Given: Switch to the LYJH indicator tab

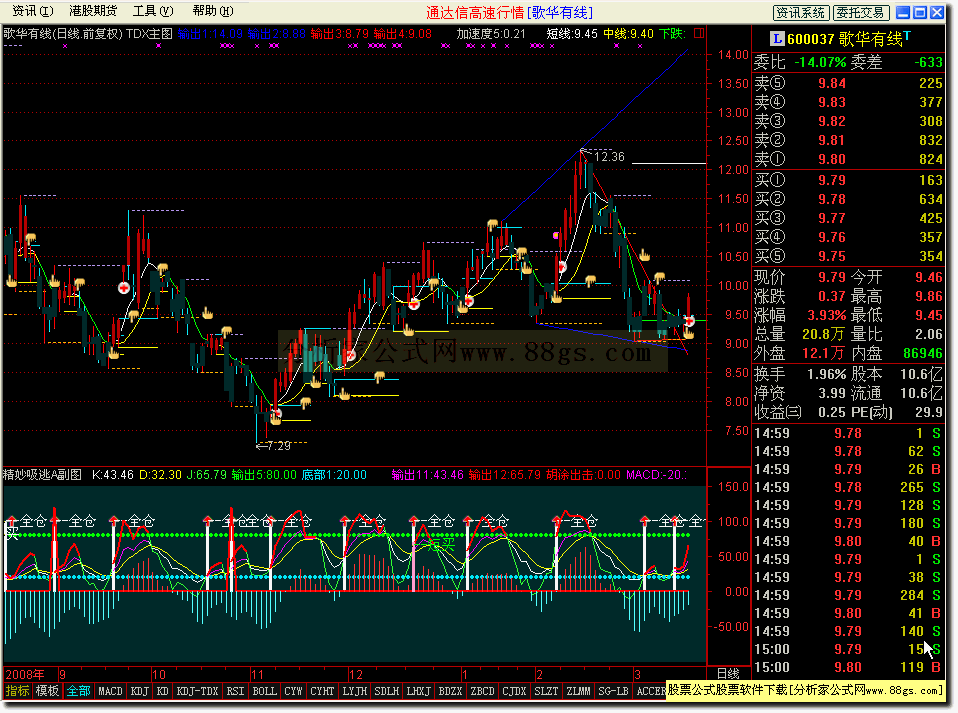Looking at the screenshot, I should click(354, 691).
